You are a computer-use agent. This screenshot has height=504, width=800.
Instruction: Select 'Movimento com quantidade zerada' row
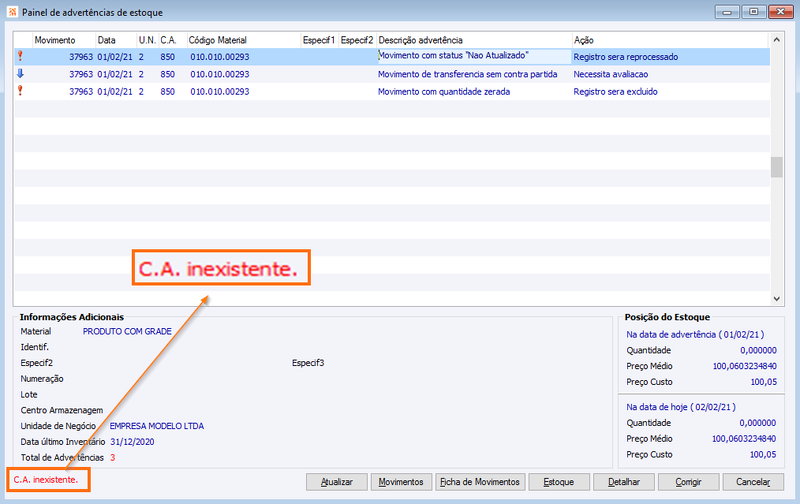392,91
